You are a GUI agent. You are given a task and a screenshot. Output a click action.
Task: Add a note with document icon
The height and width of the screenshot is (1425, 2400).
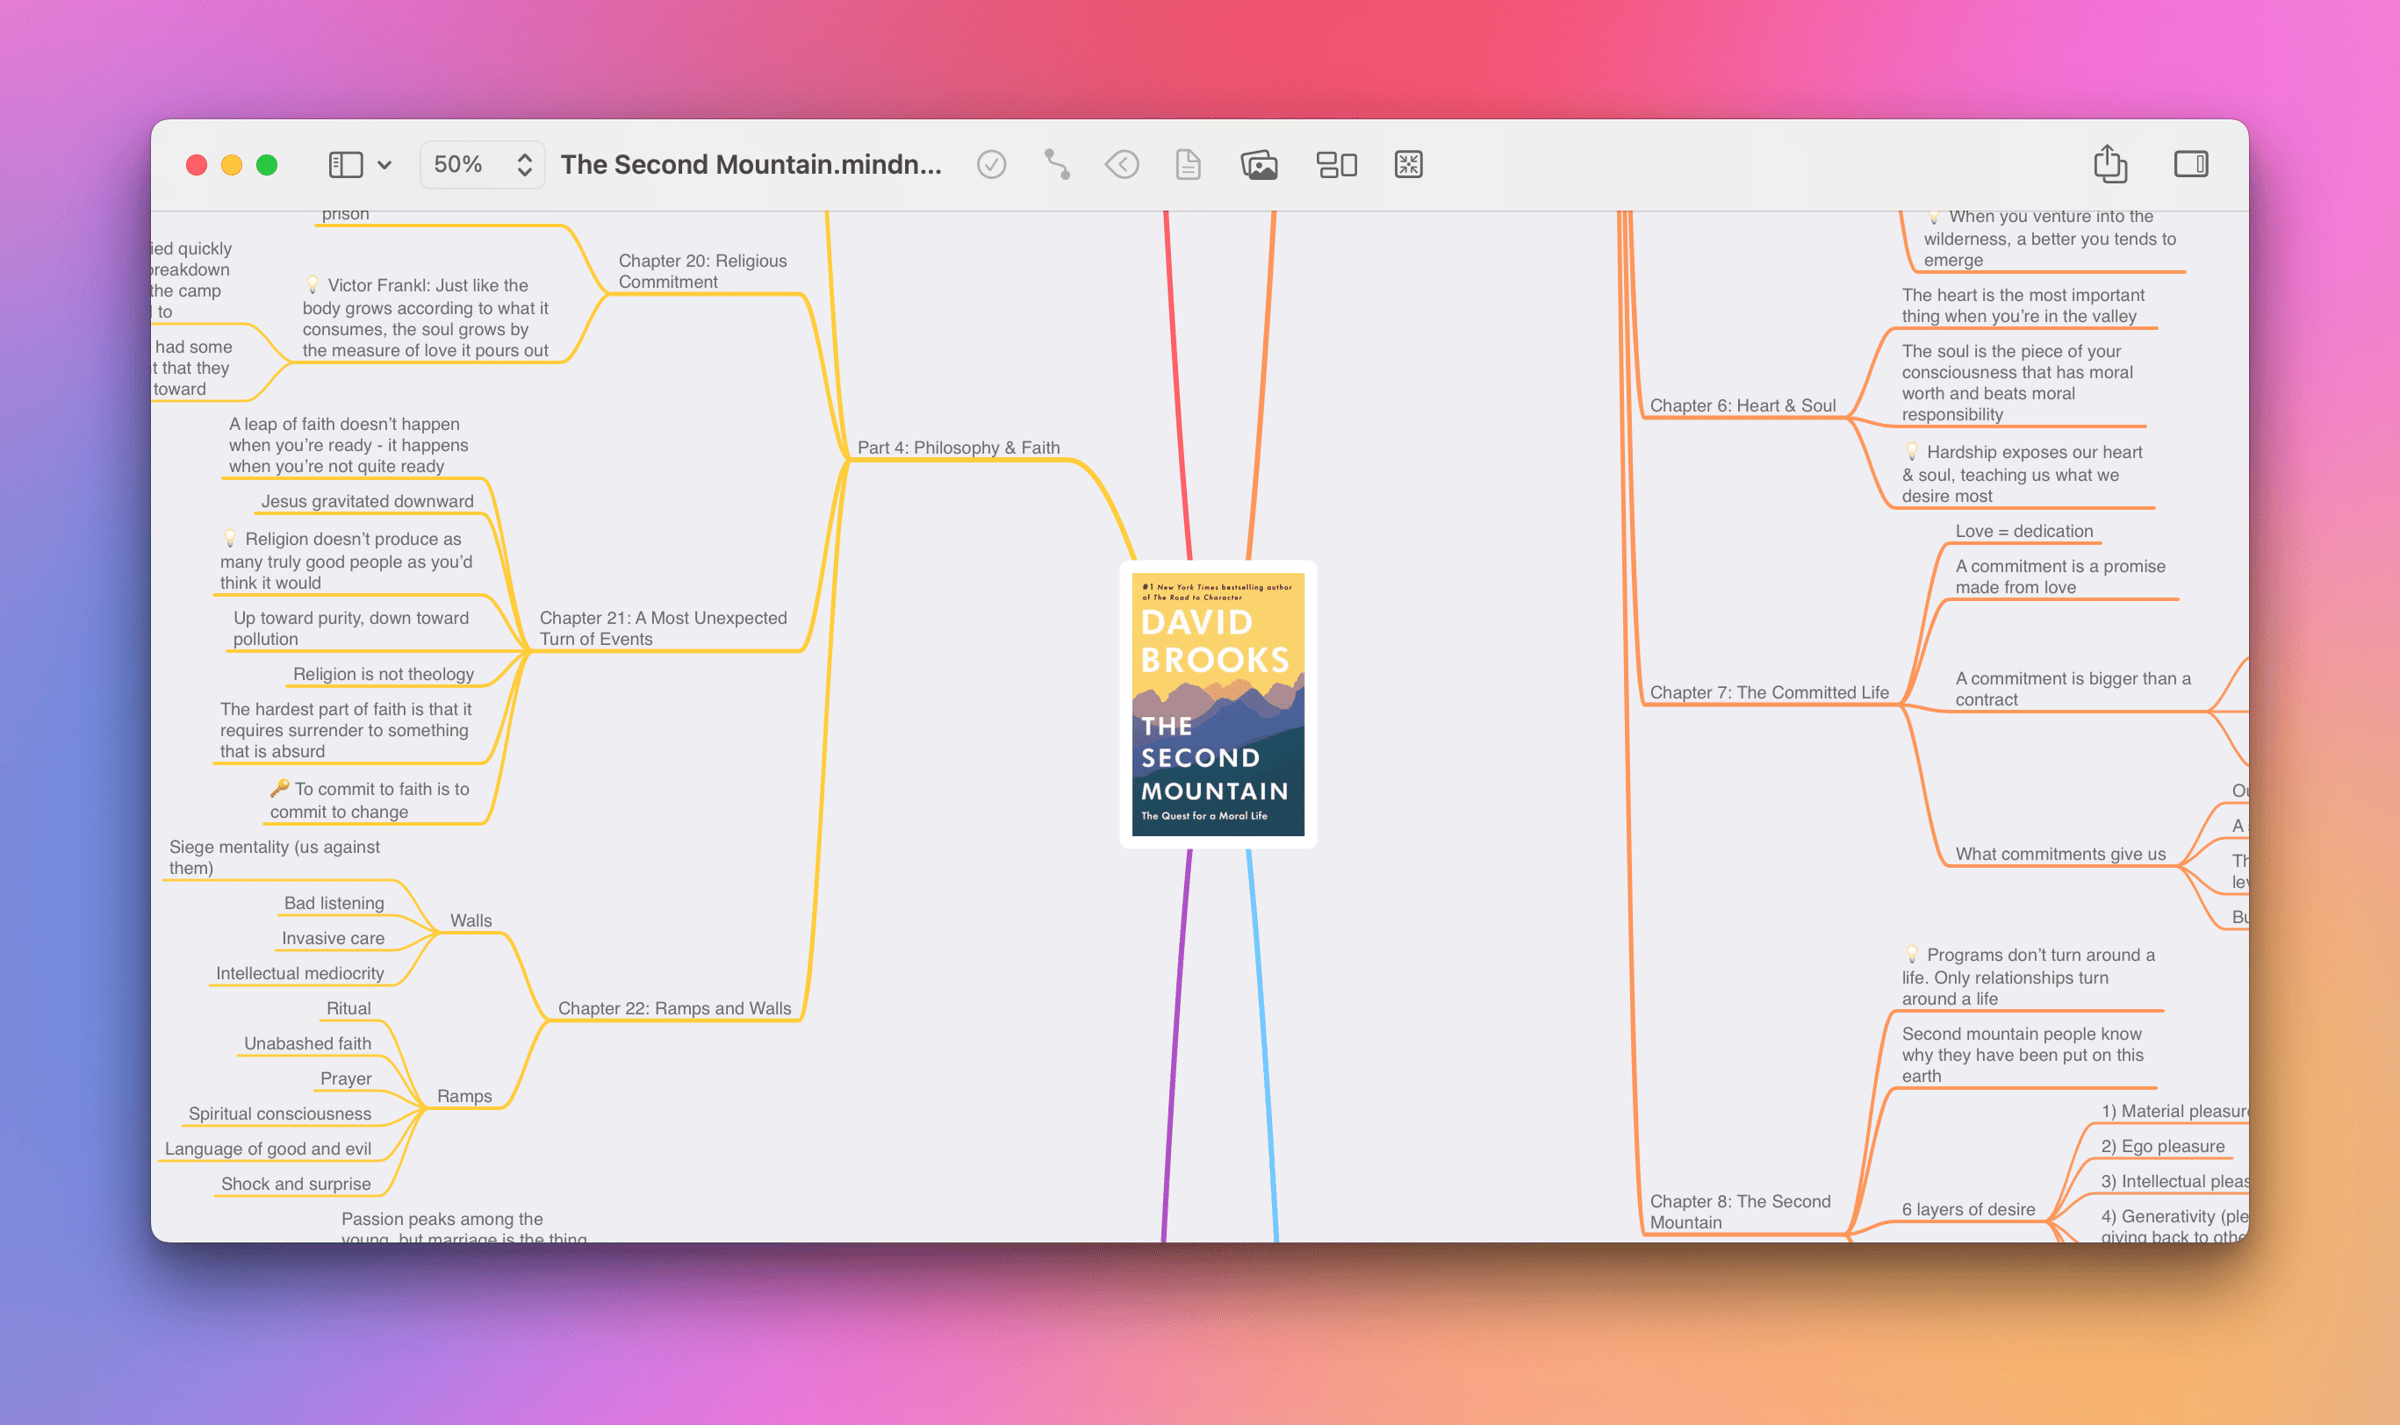pos(1188,164)
